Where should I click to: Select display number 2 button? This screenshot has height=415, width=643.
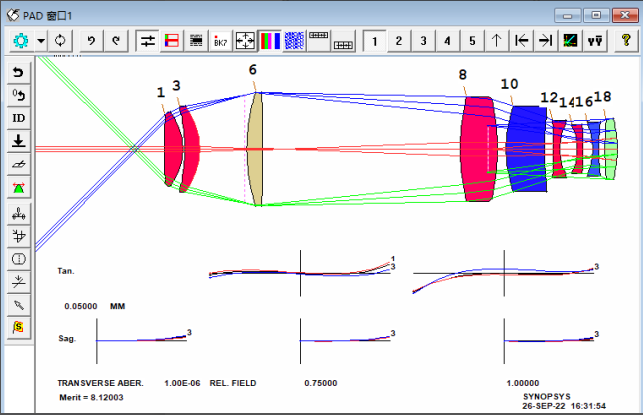pyautogui.click(x=399, y=41)
